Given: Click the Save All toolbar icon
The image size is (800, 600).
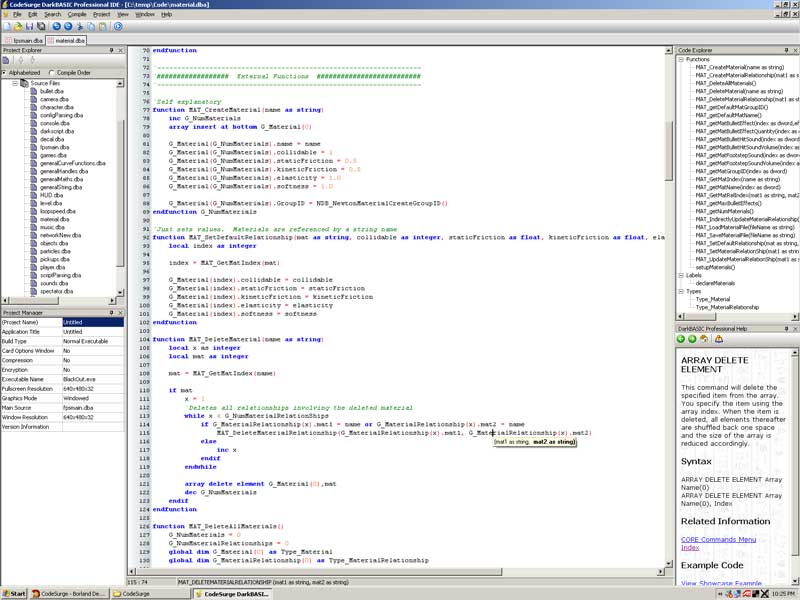Looking at the screenshot, I should point(41,27).
